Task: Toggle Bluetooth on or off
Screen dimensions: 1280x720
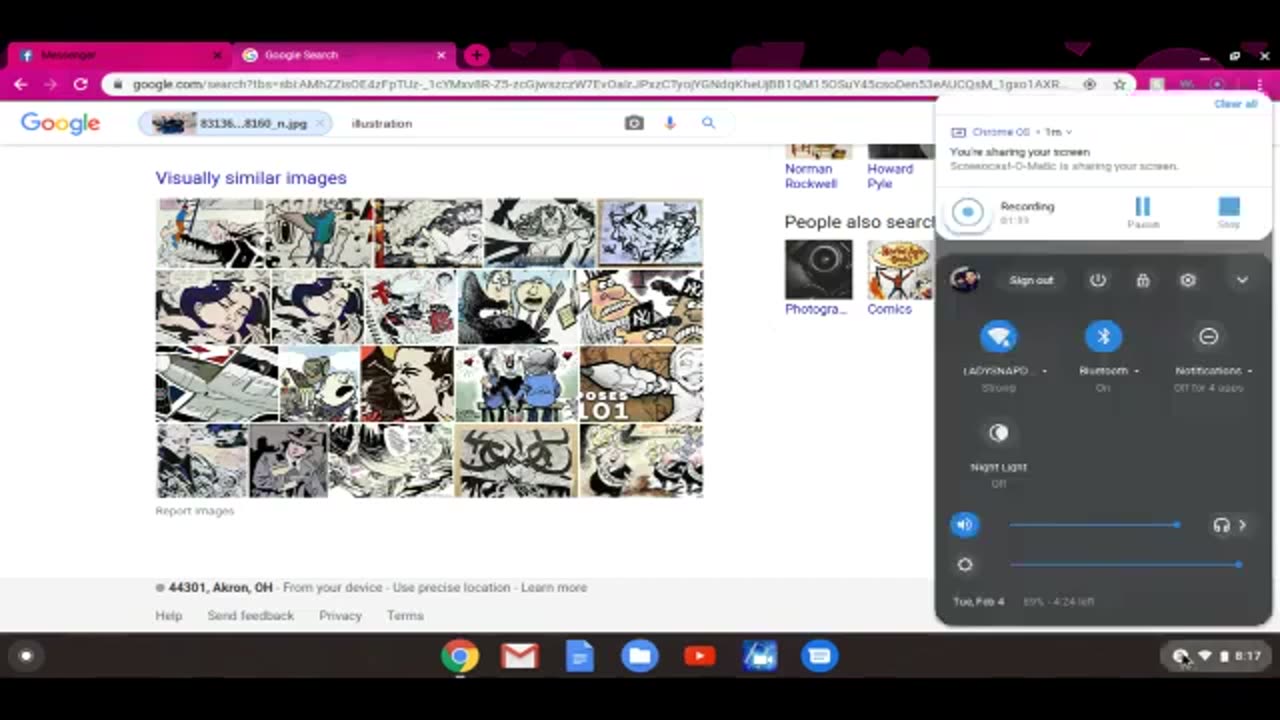Action: [x=1103, y=337]
